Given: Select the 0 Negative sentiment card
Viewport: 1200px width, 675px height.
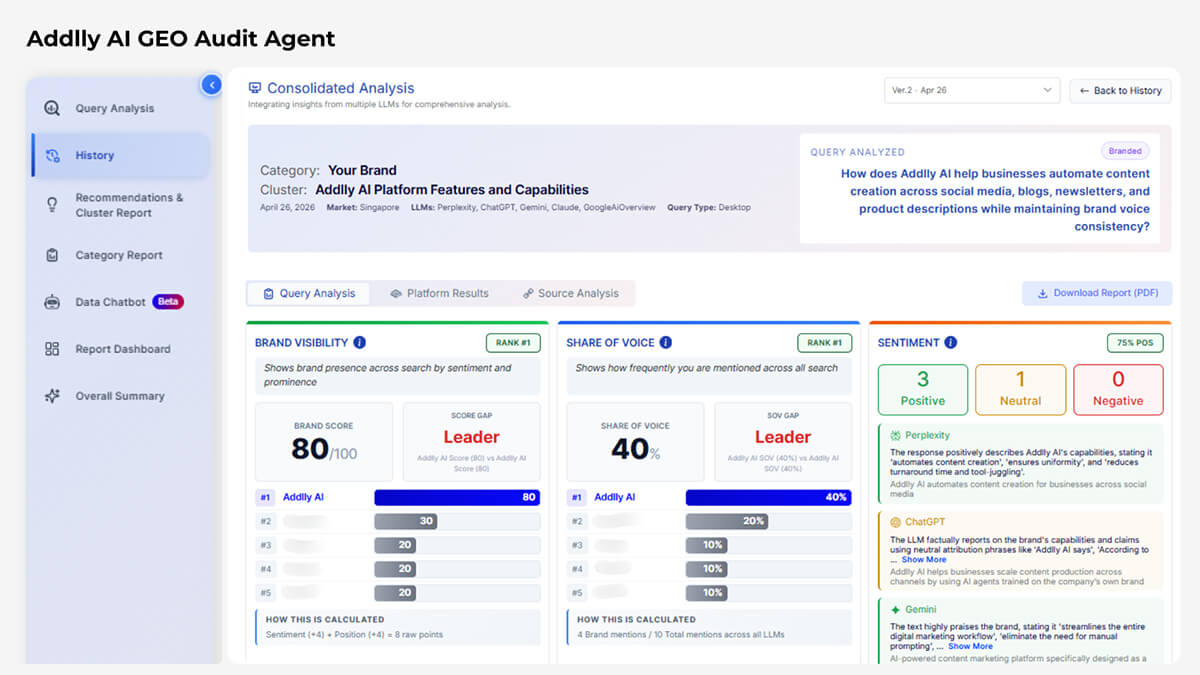Looking at the screenshot, I should point(1118,389).
